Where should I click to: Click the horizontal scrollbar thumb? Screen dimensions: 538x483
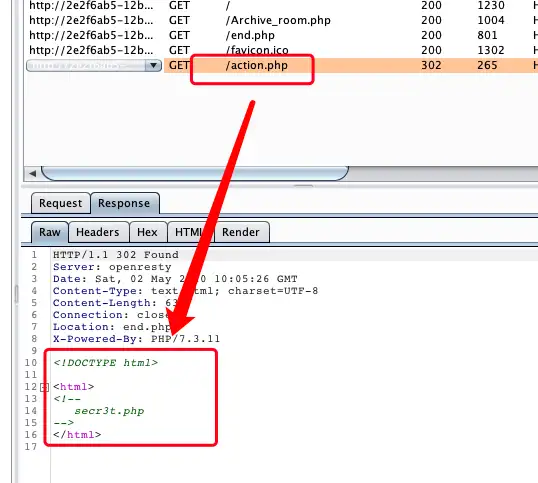point(195,173)
